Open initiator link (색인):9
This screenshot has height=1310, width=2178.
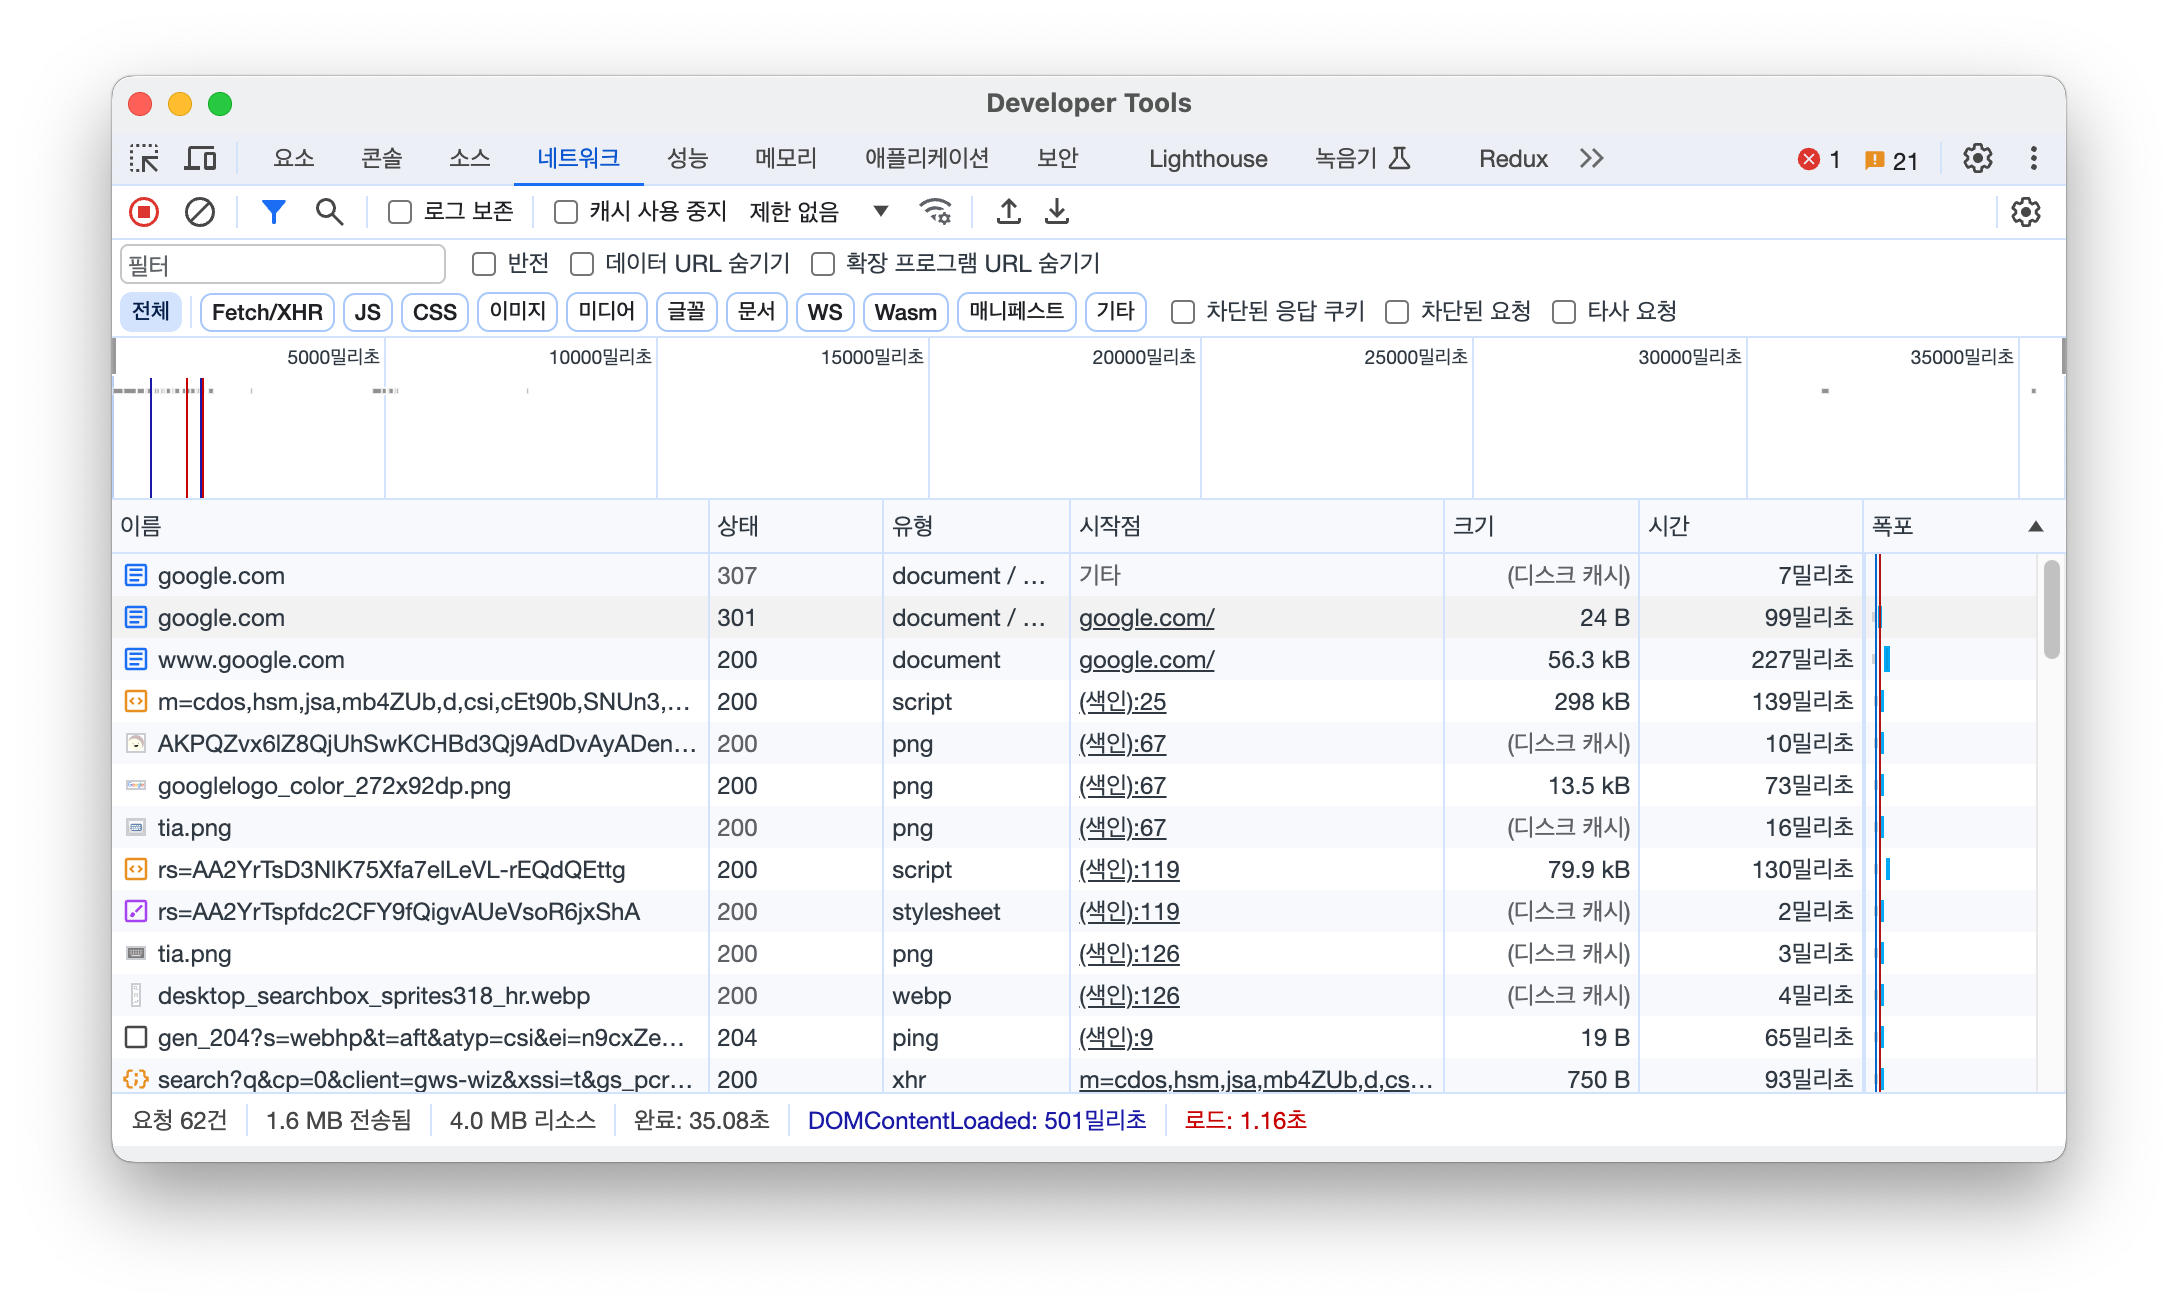click(x=1115, y=1038)
